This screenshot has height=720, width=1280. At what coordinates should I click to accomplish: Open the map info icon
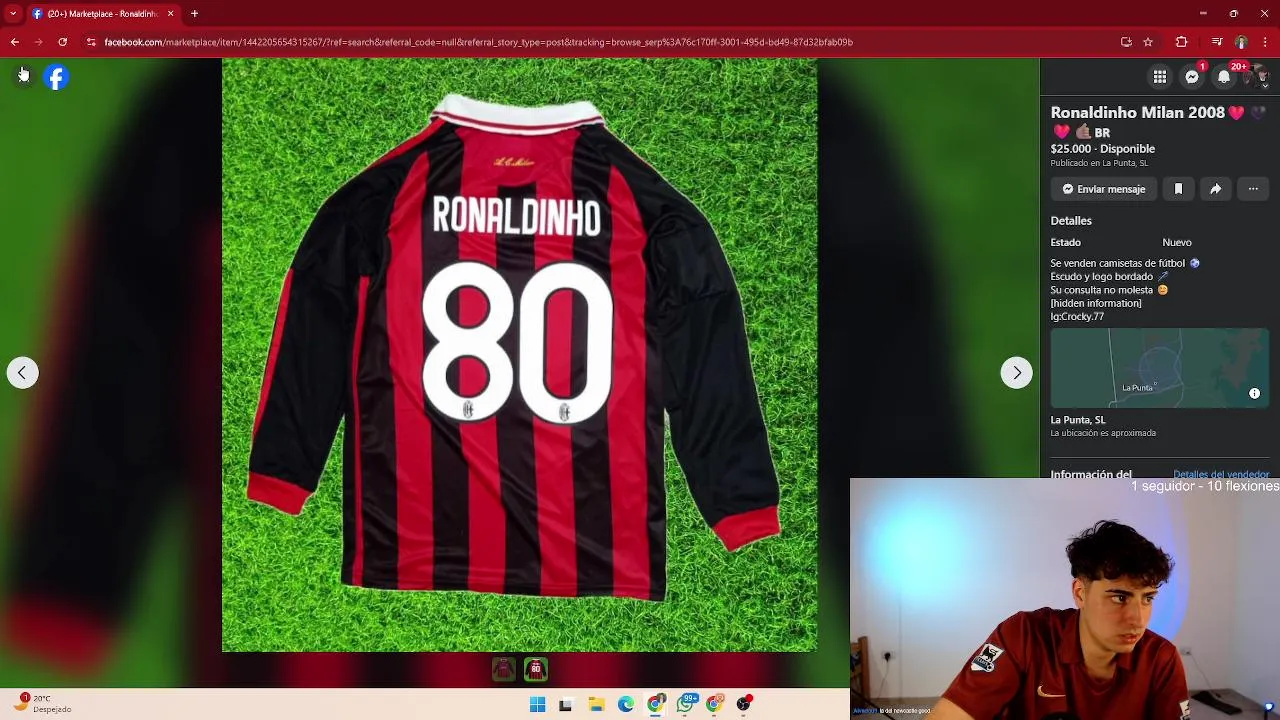click(1254, 394)
